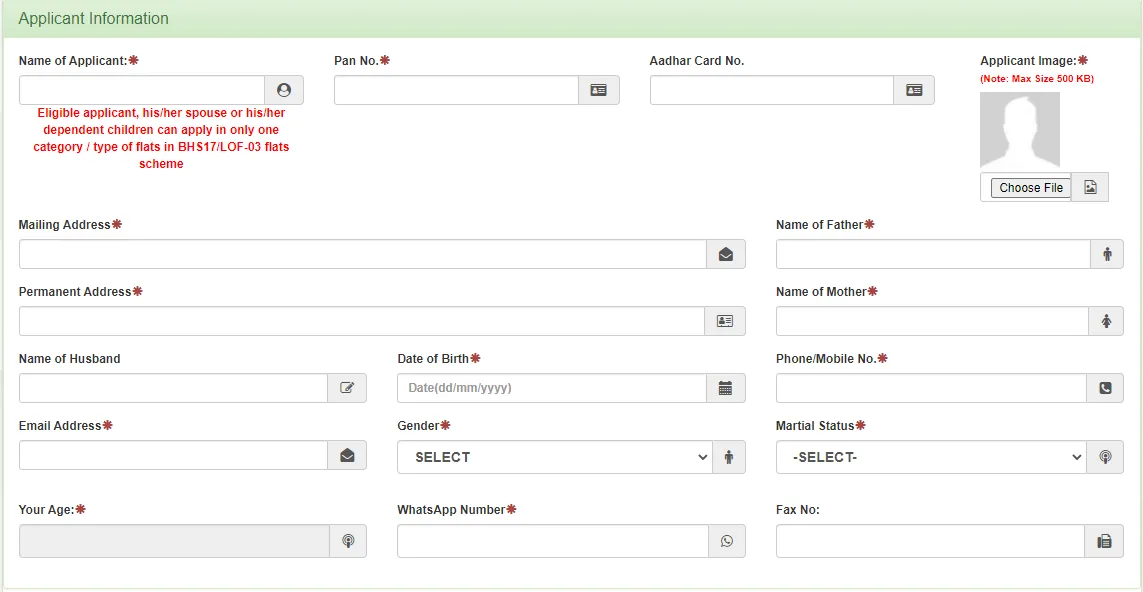Click the user icon beside Name of Applicant
Viewport: 1143px width, 592px height.
pyautogui.click(x=284, y=90)
